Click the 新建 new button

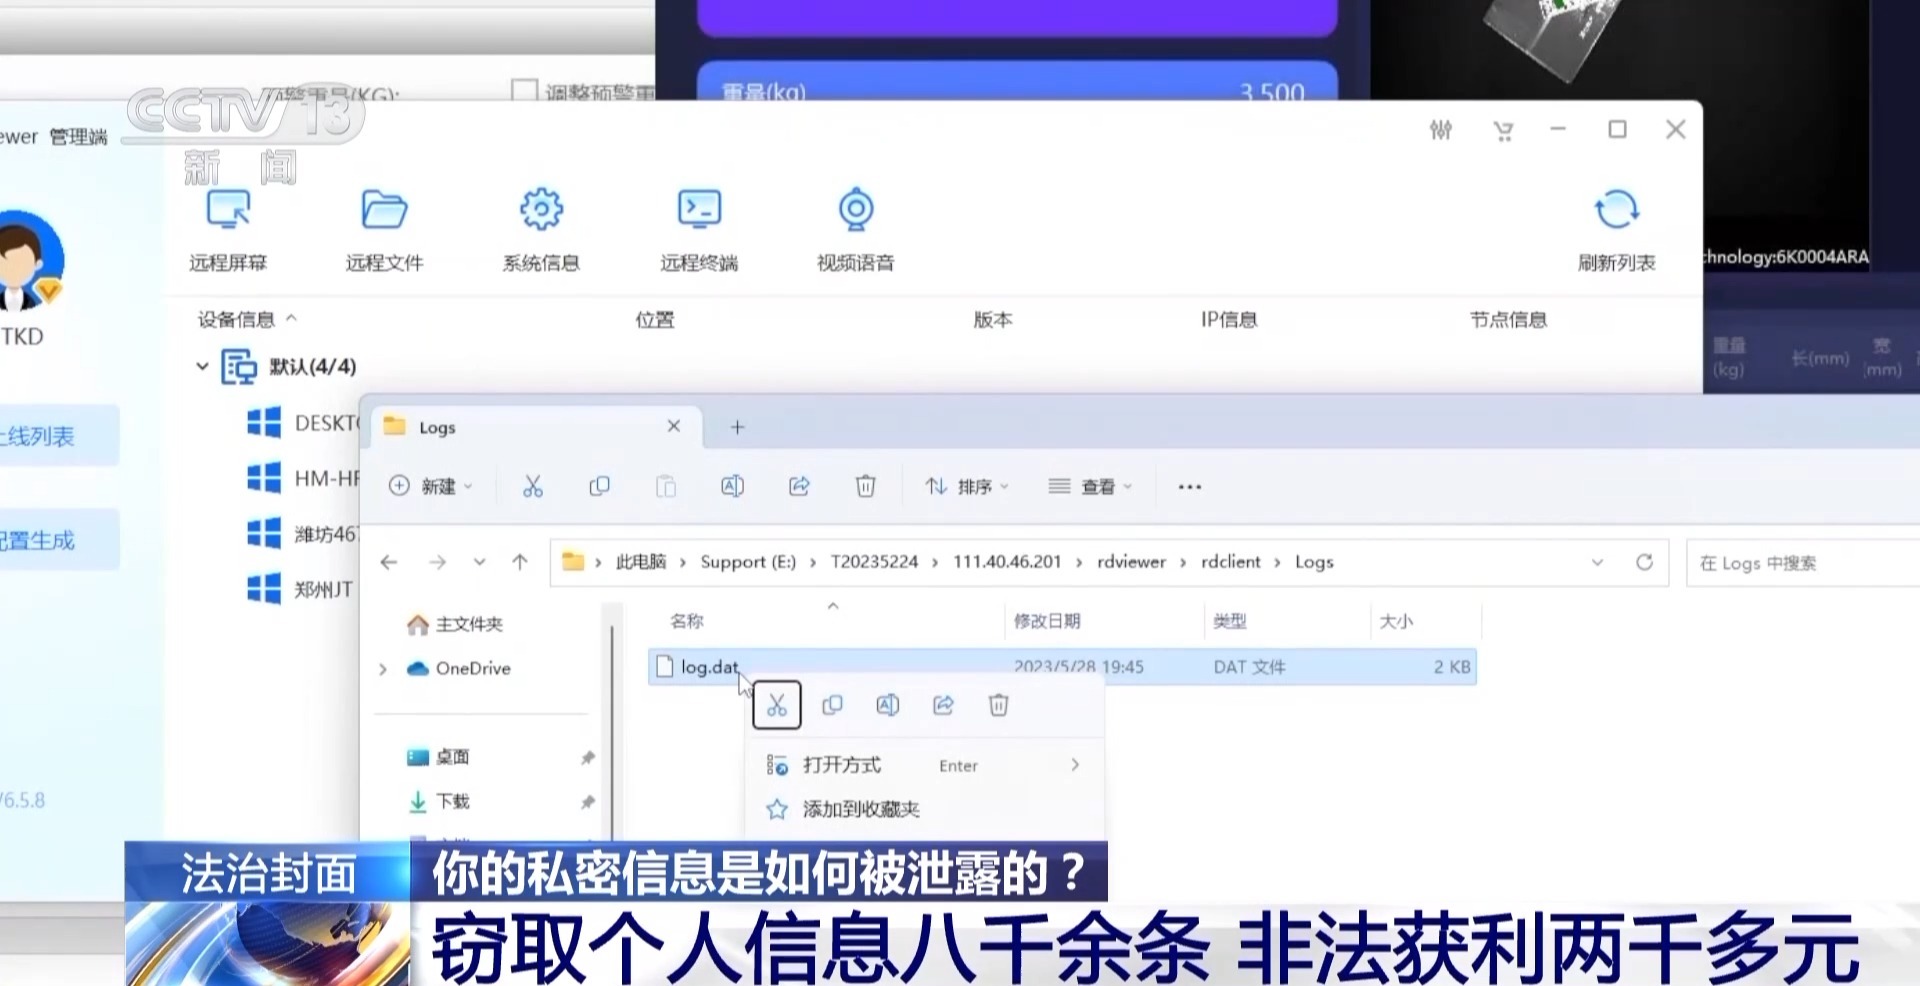point(430,487)
